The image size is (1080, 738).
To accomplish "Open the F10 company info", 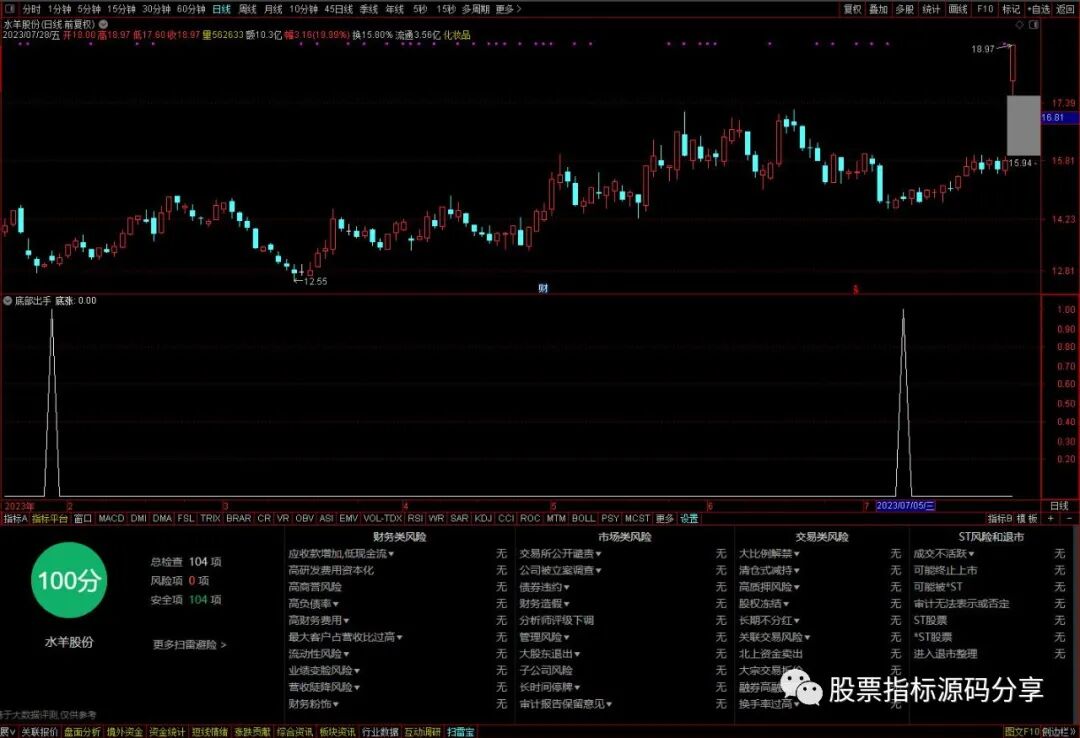I will (985, 9).
